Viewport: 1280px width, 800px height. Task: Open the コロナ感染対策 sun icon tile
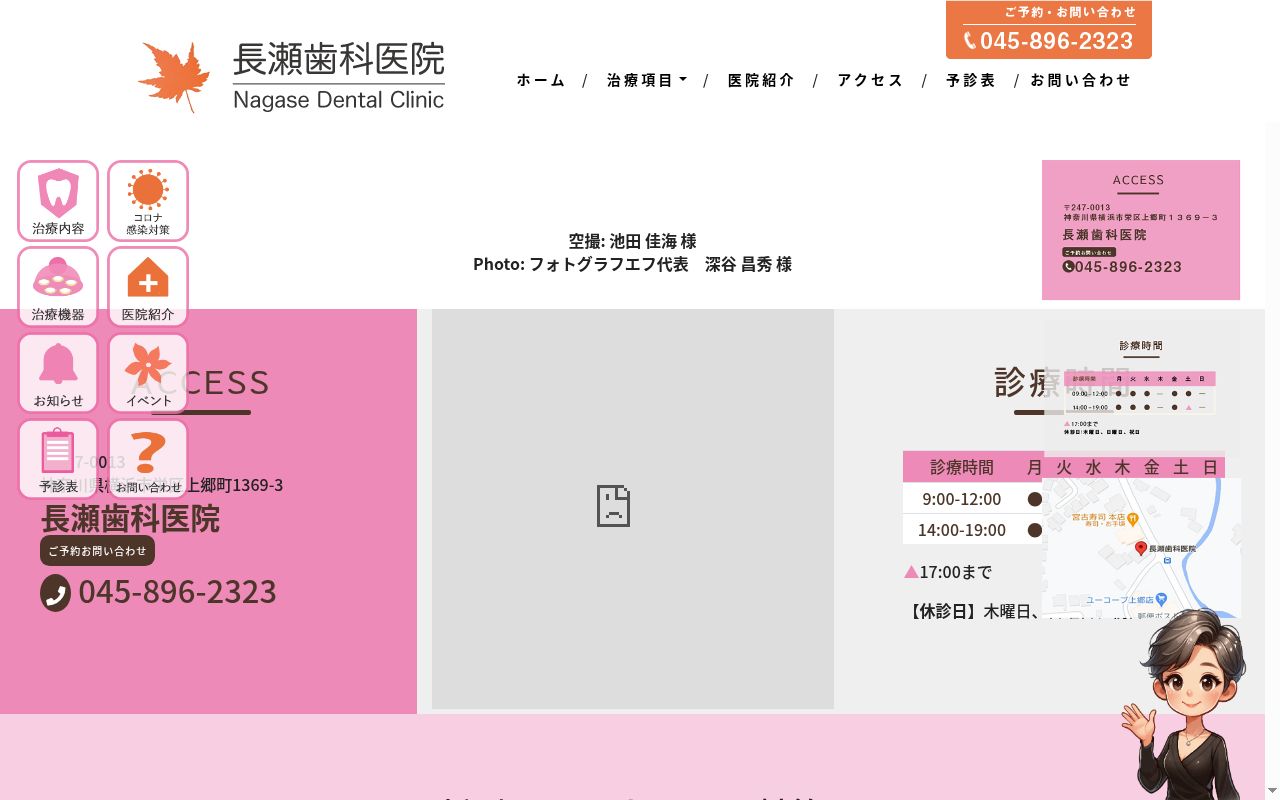pyautogui.click(x=148, y=201)
